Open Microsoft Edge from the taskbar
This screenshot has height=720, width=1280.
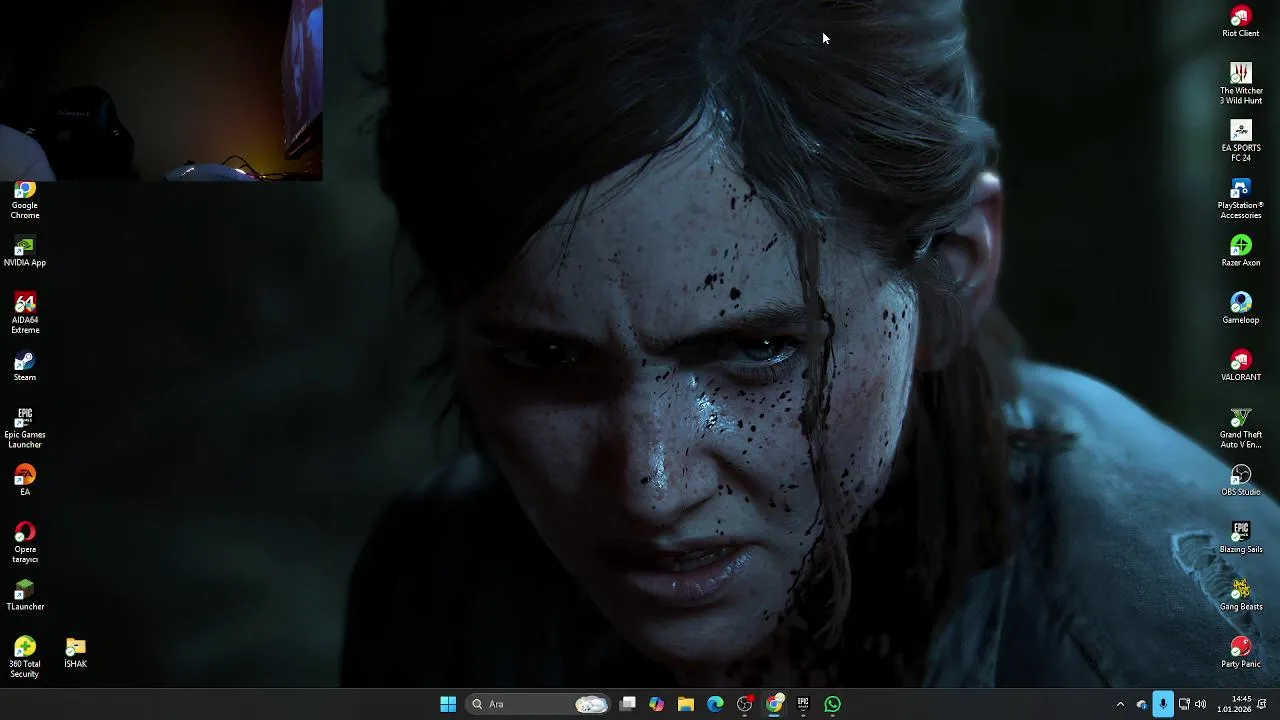[x=715, y=704]
